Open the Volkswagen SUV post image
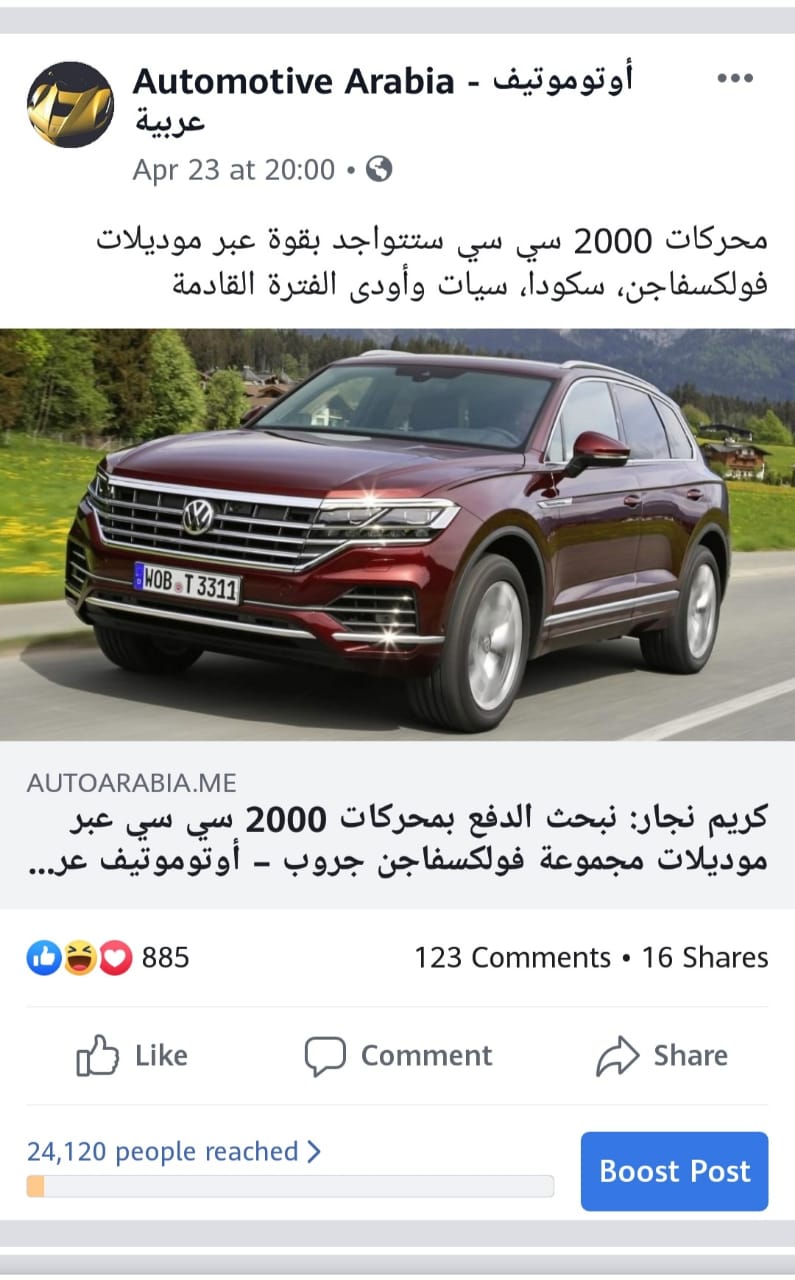Screen dimensions: 795x1280 pyautogui.click(x=397, y=535)
